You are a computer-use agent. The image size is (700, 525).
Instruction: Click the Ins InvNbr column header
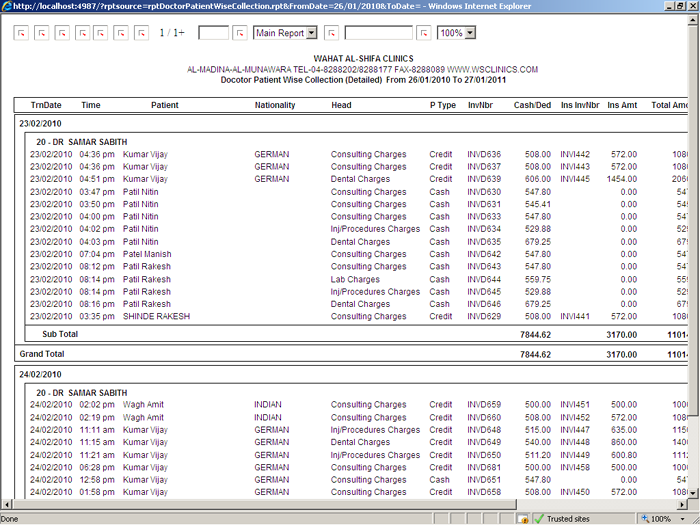(580, 105)
